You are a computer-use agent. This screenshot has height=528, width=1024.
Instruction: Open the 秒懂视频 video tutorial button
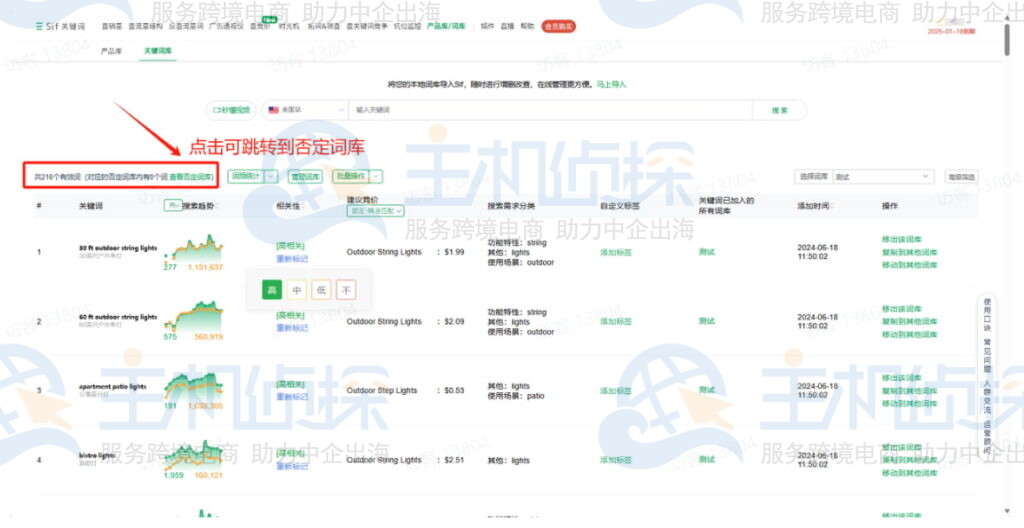[x=231, y=110]
